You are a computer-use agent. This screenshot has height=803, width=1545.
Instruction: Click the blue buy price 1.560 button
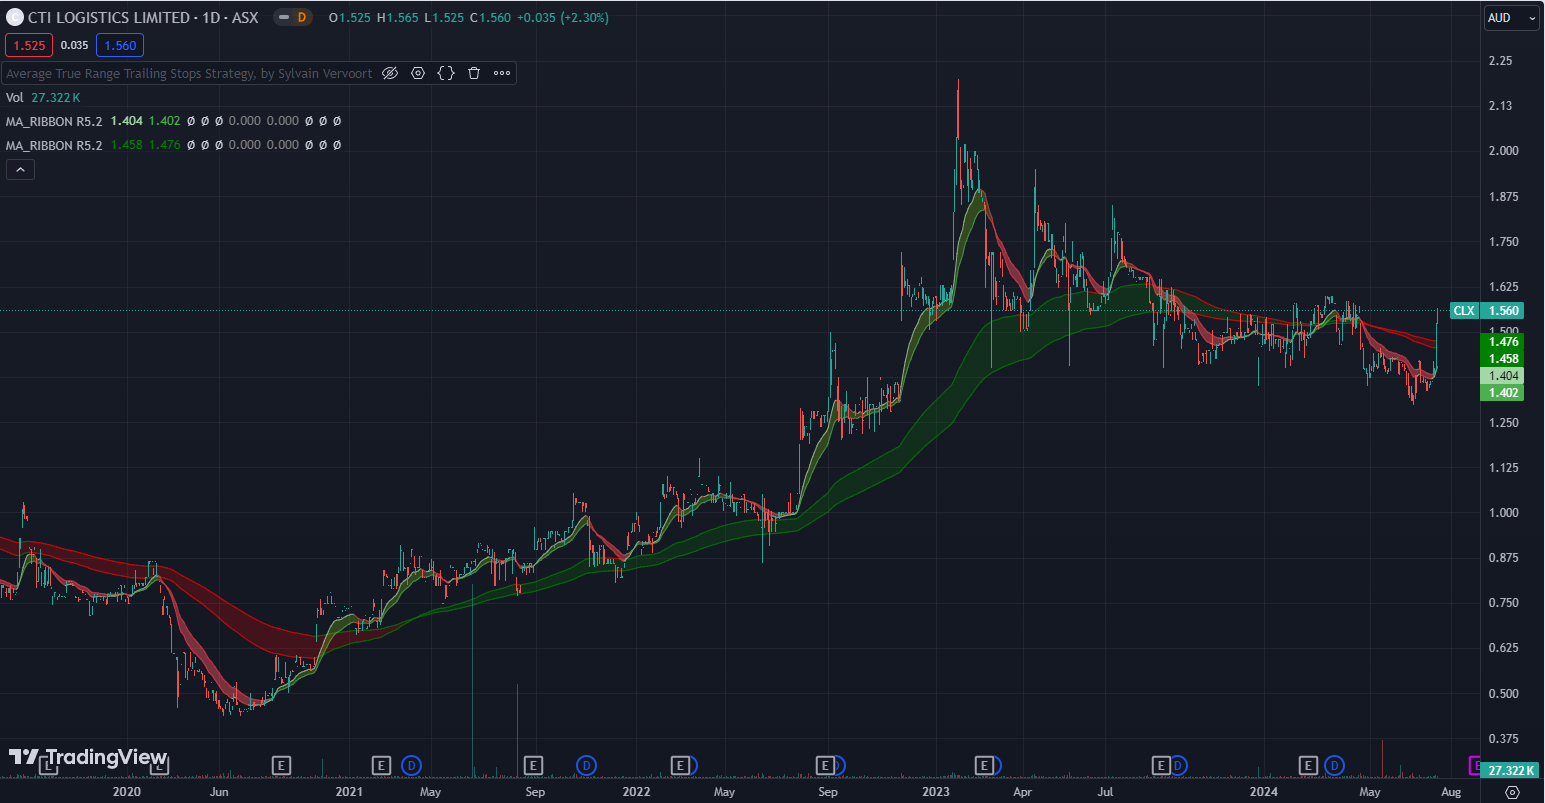point(120,45)
